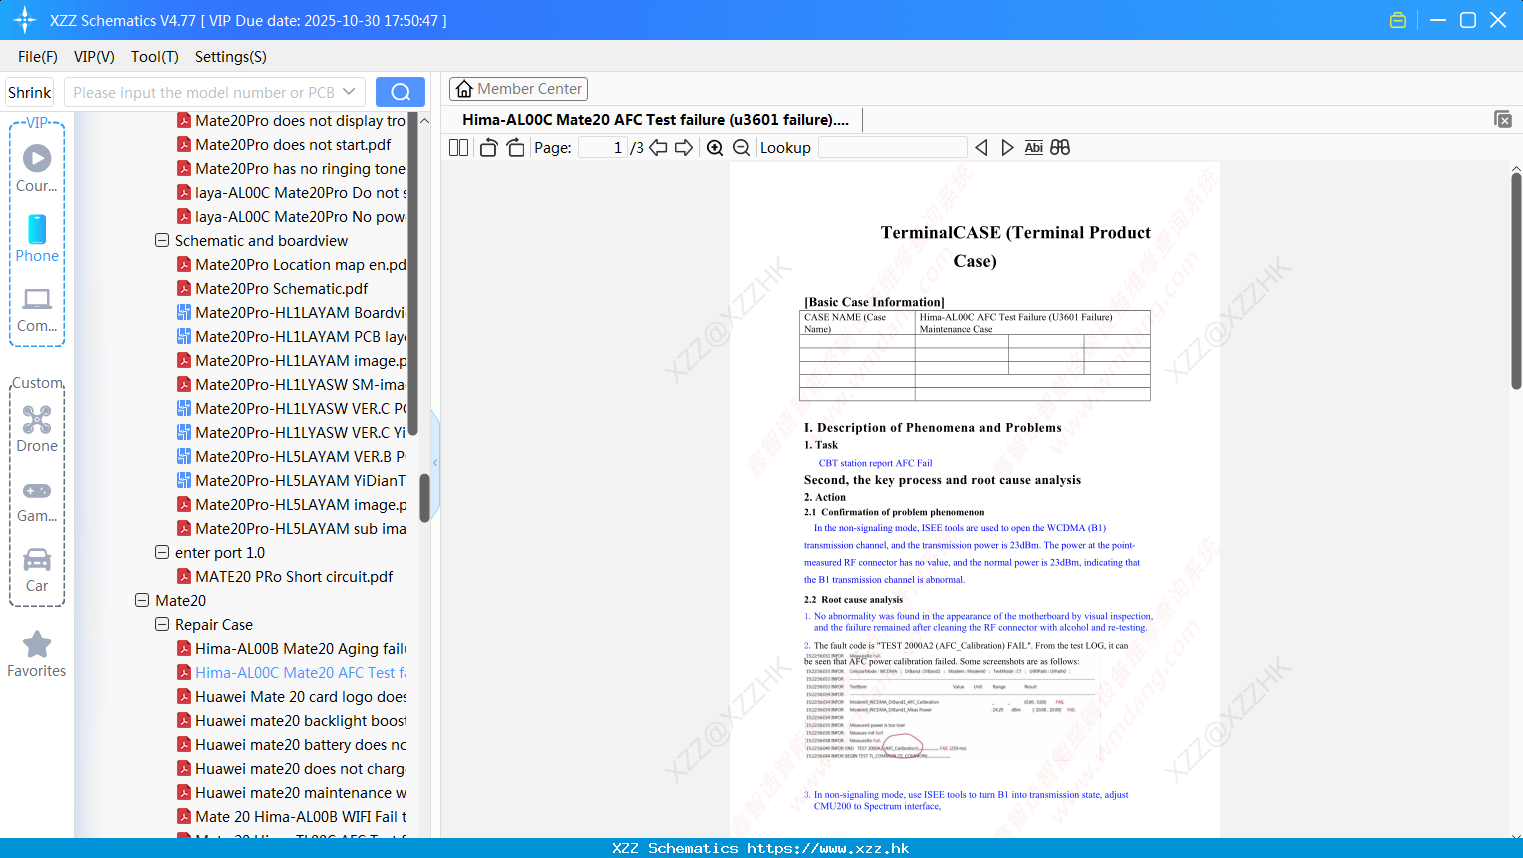The width and height of the screenshot is (1523, 858).
Task: Open Mate20Pro Schematic.pdf
Action: (x=273, y=289)
